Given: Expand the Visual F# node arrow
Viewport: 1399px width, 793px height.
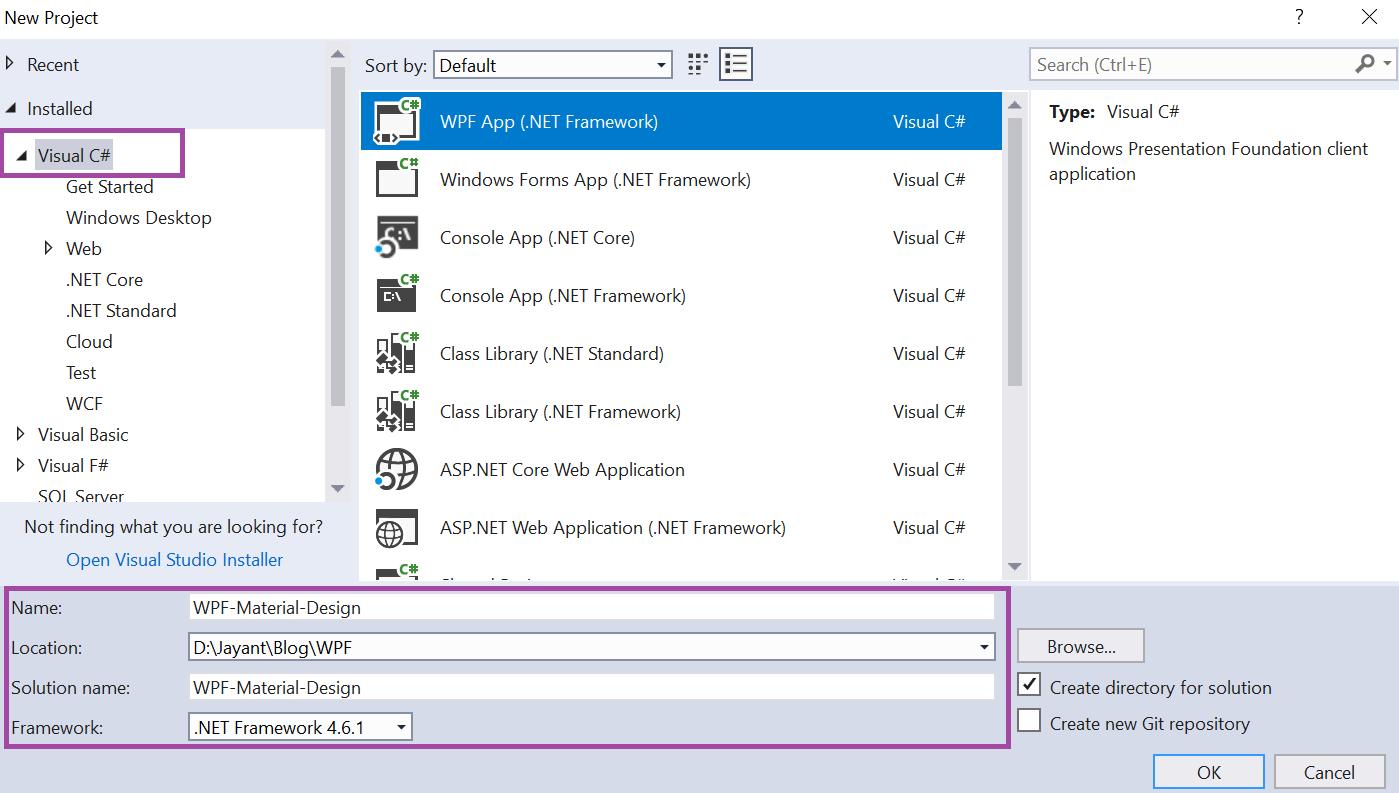Looking at the screenshot, I should [21, 465].
